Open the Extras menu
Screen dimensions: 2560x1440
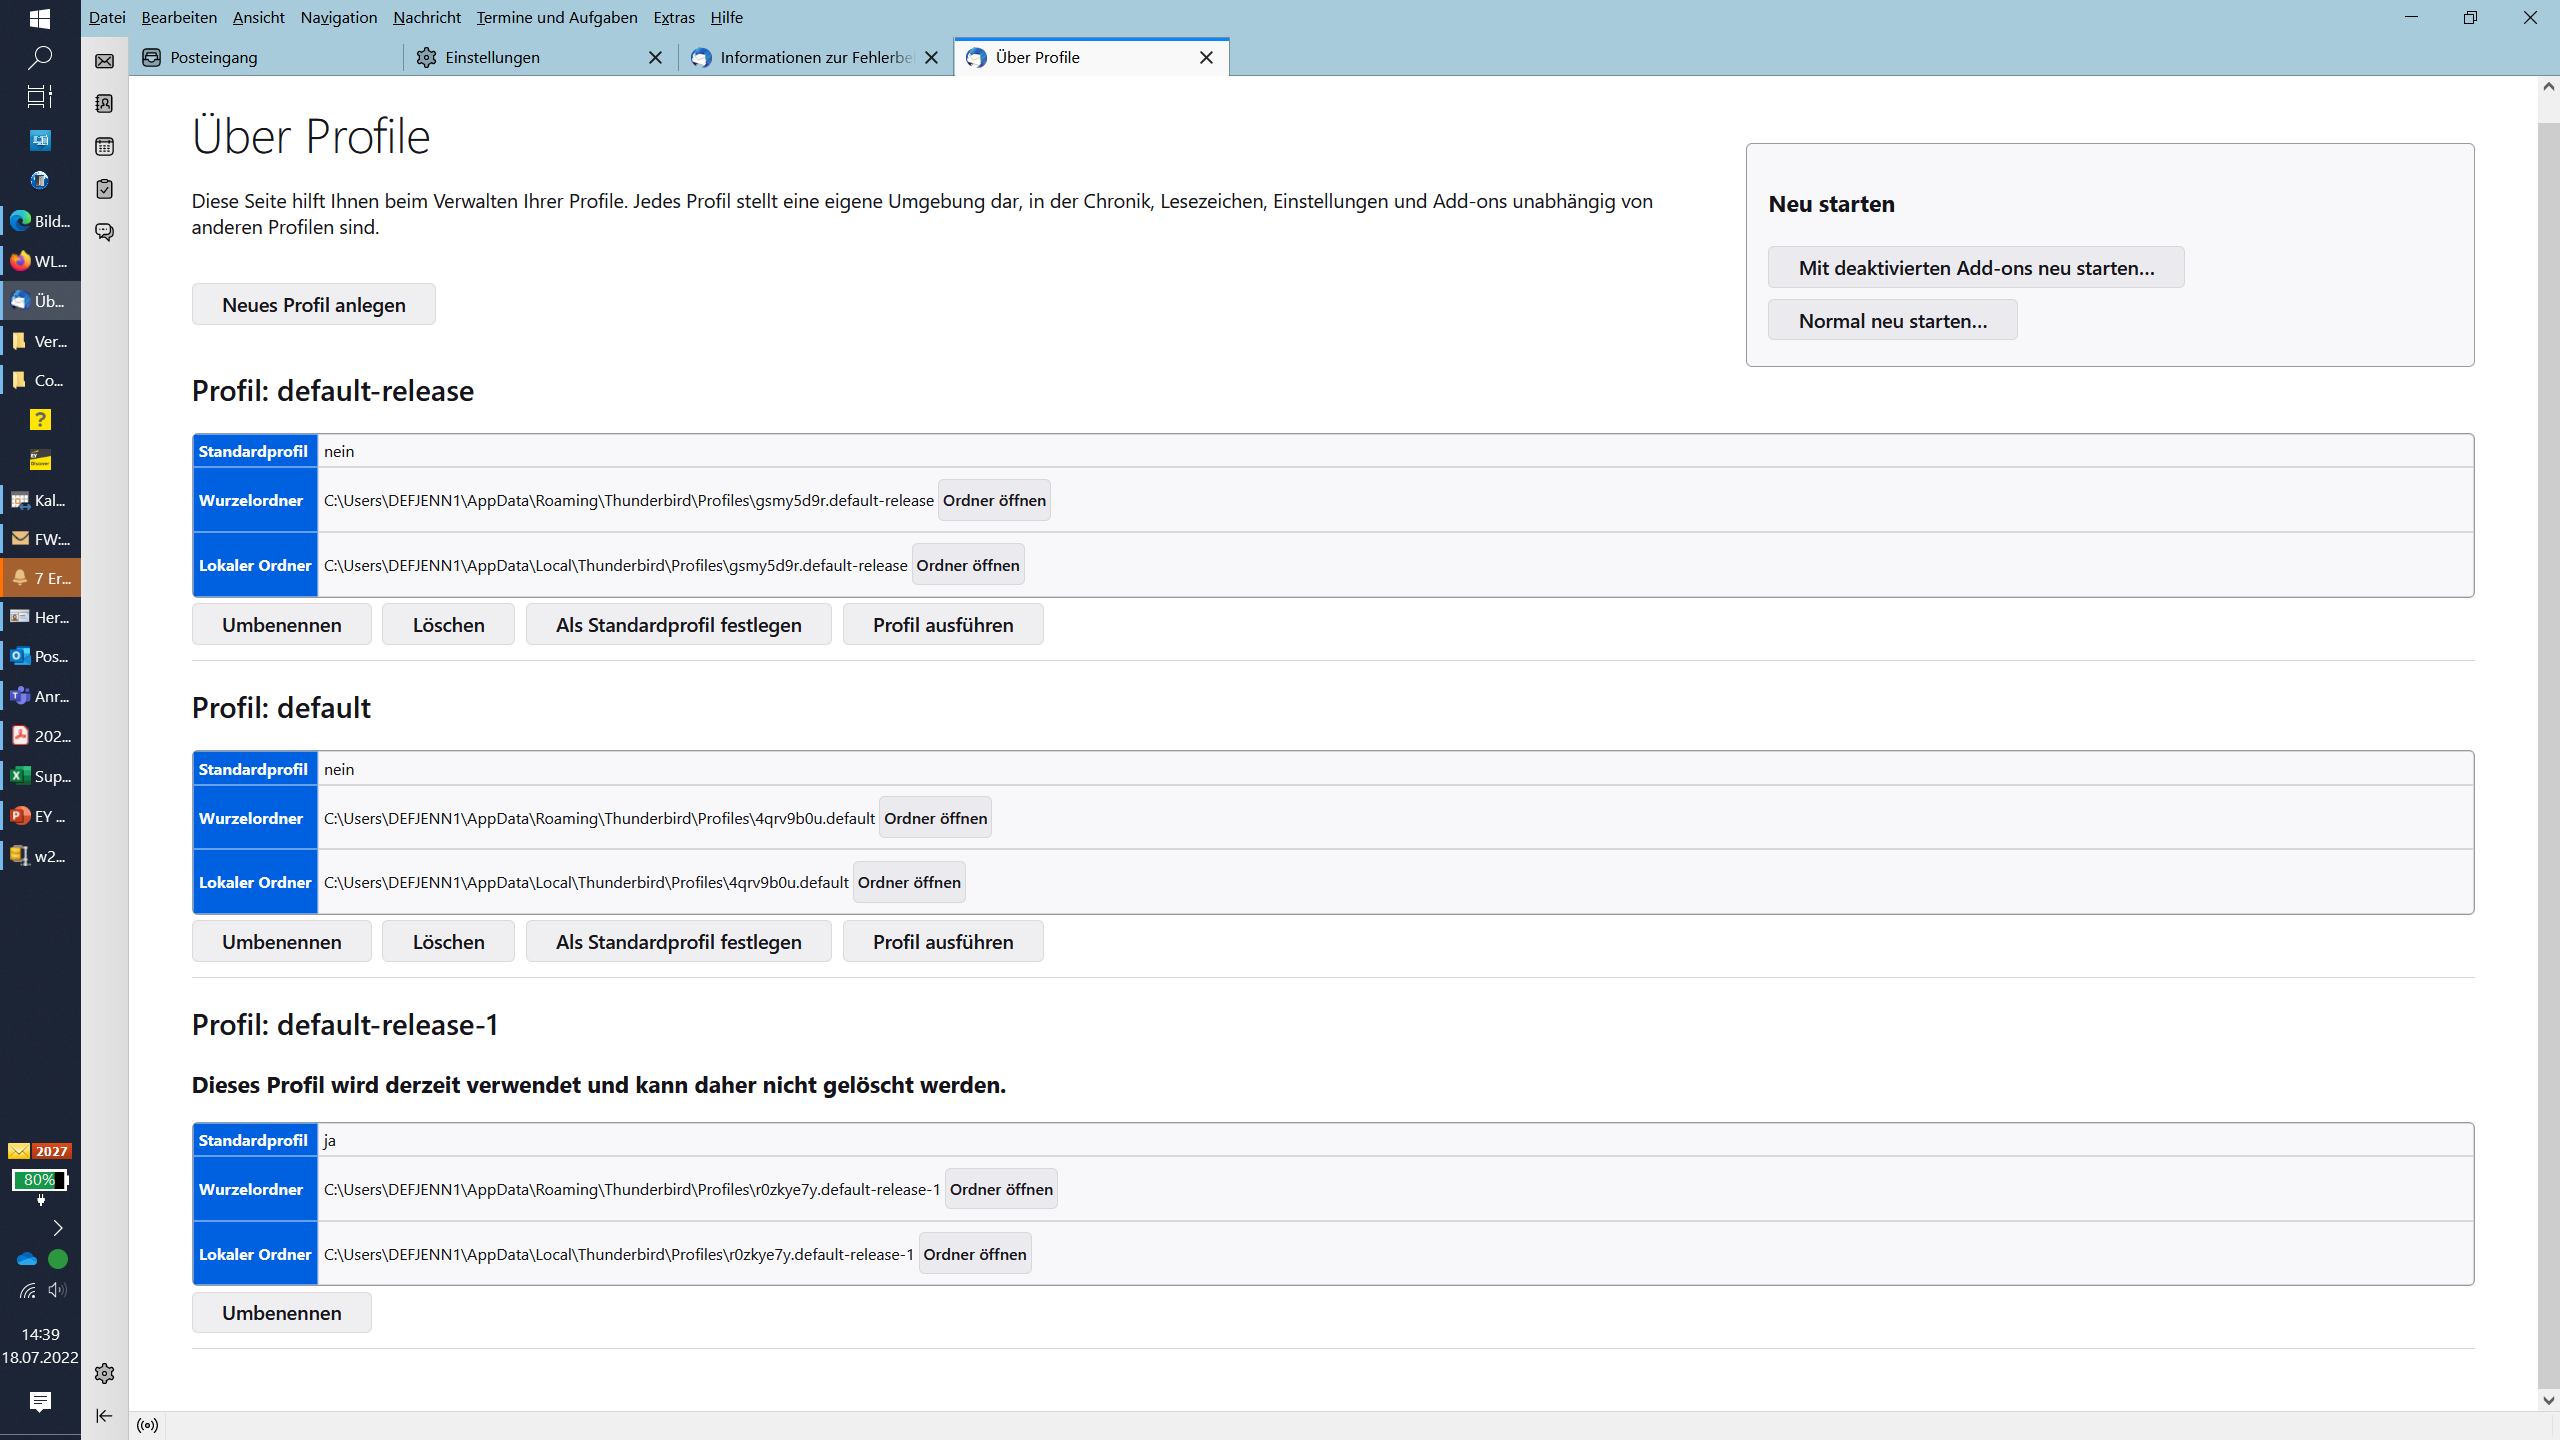coord(673,17)
